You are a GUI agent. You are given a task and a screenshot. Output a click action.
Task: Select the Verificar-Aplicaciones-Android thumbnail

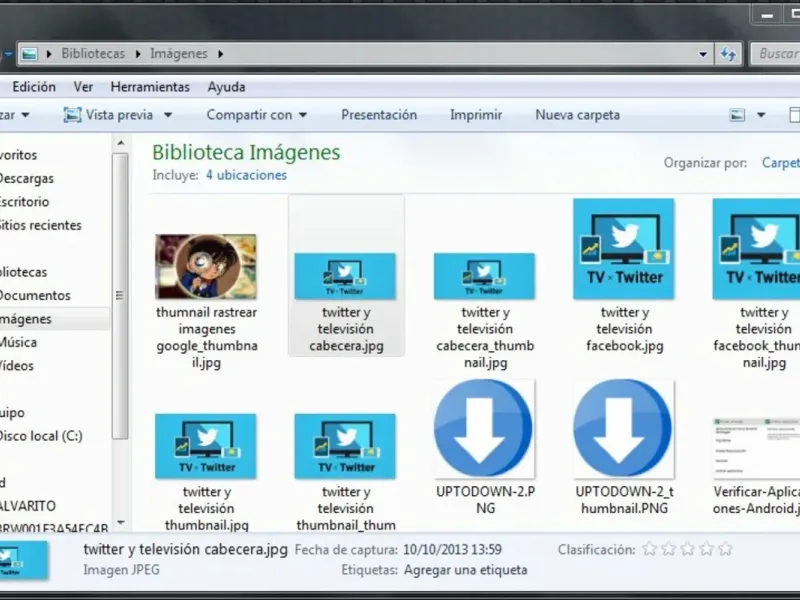coord(757,448)
